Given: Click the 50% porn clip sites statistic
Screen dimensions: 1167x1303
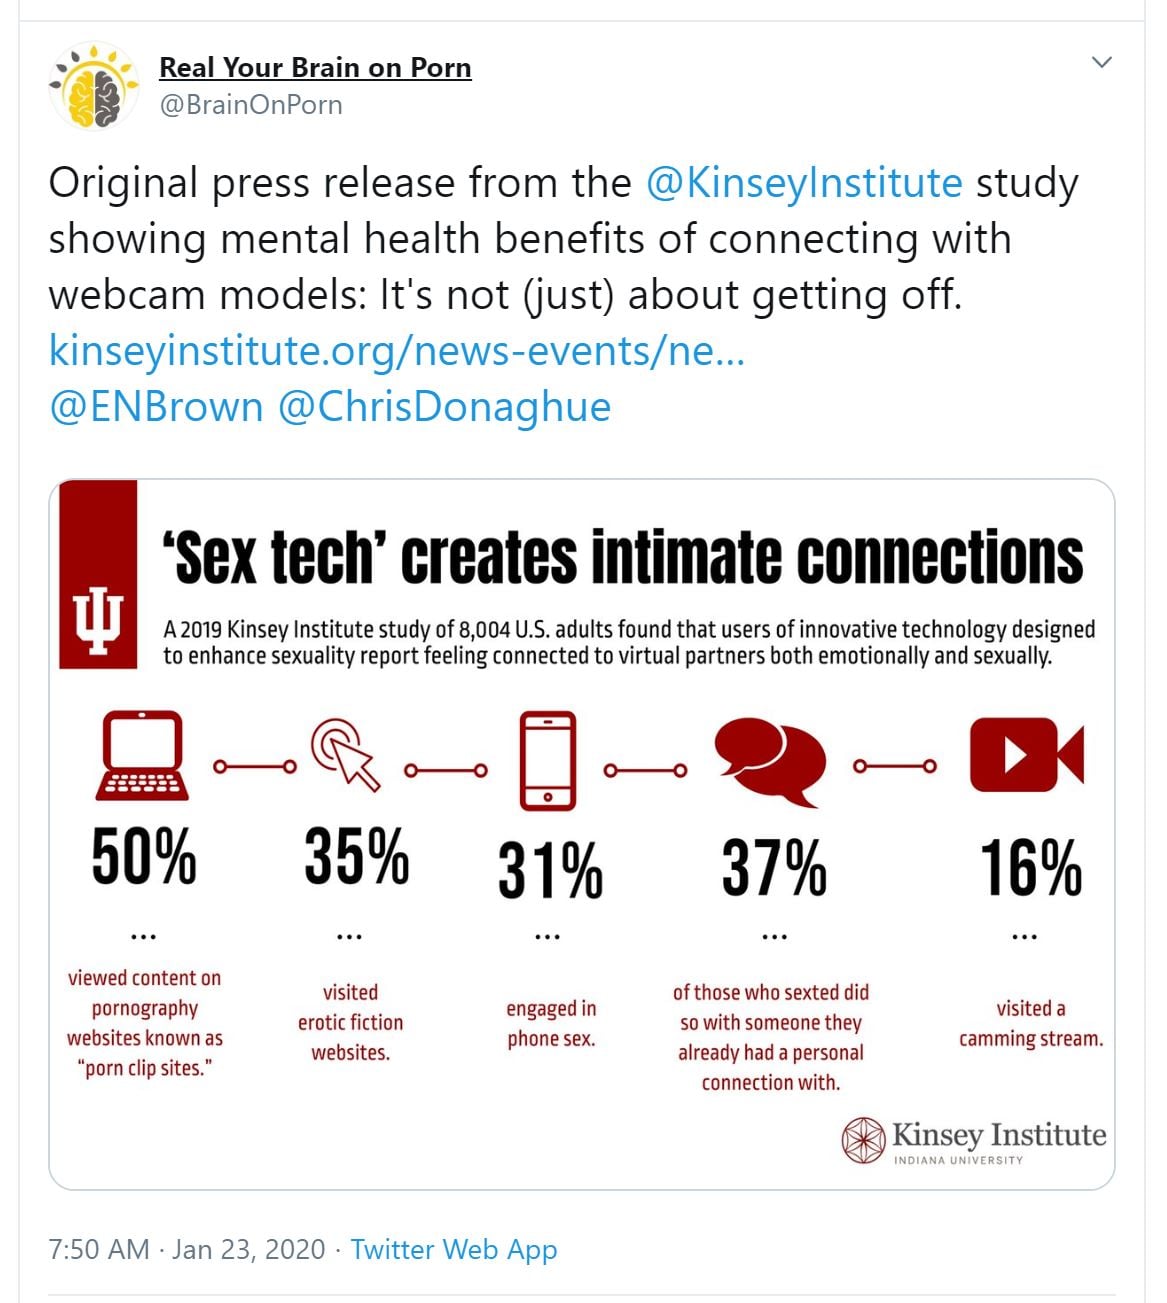Looking at the screenshot, I should (x=144, y=858).
